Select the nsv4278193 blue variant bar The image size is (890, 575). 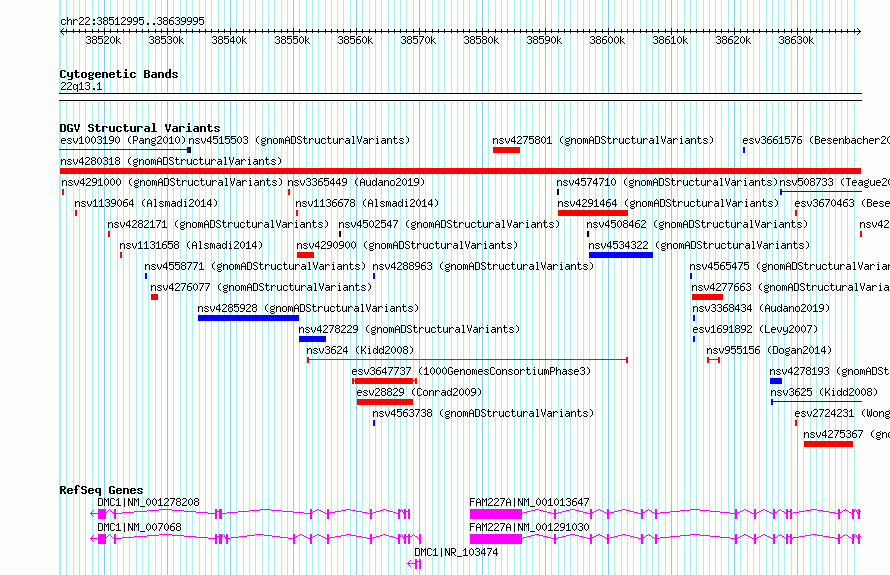776,381
